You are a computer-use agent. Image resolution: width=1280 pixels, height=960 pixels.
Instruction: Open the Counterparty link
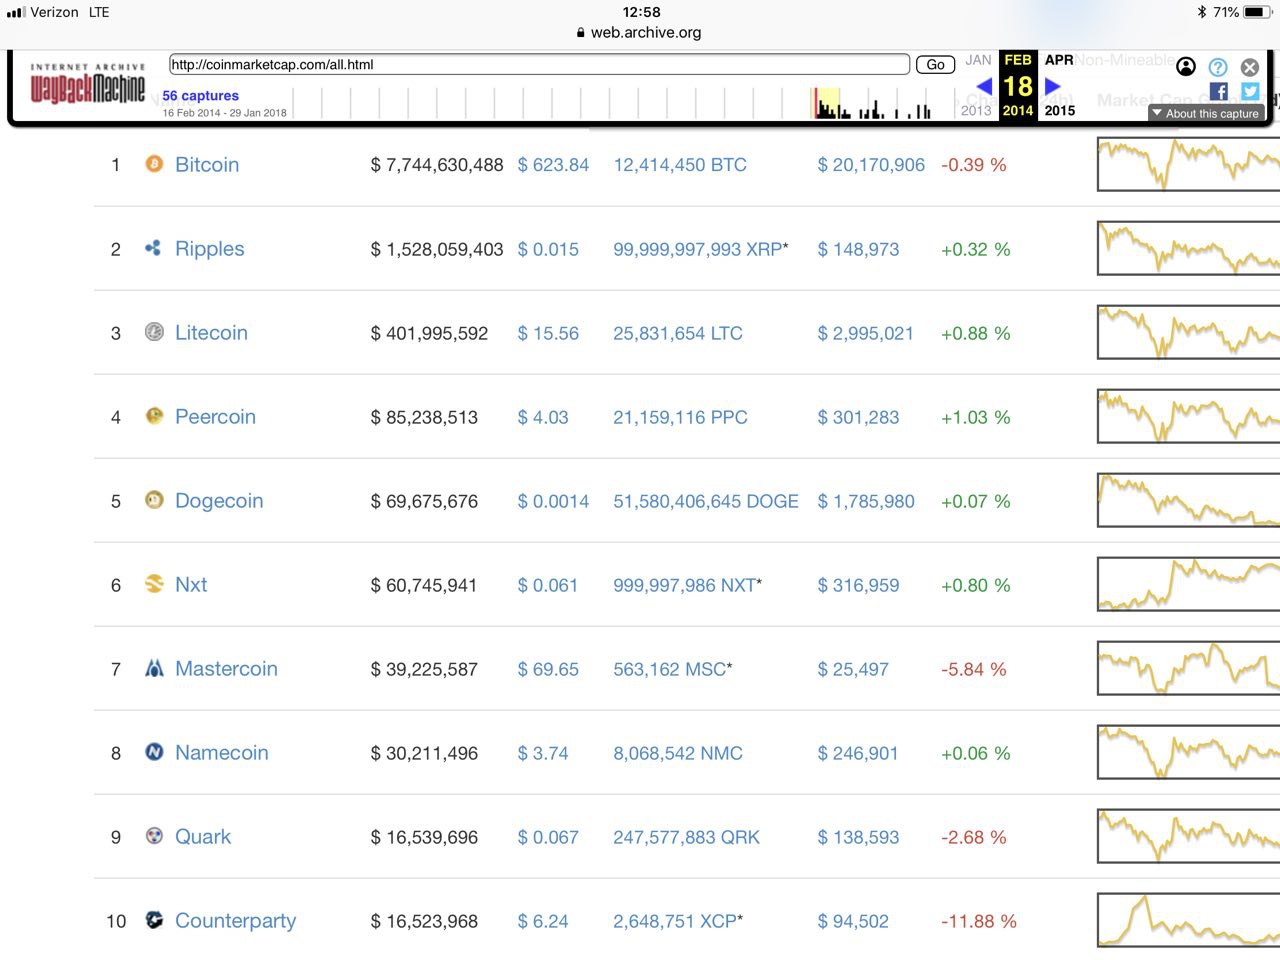coord(236,921)
